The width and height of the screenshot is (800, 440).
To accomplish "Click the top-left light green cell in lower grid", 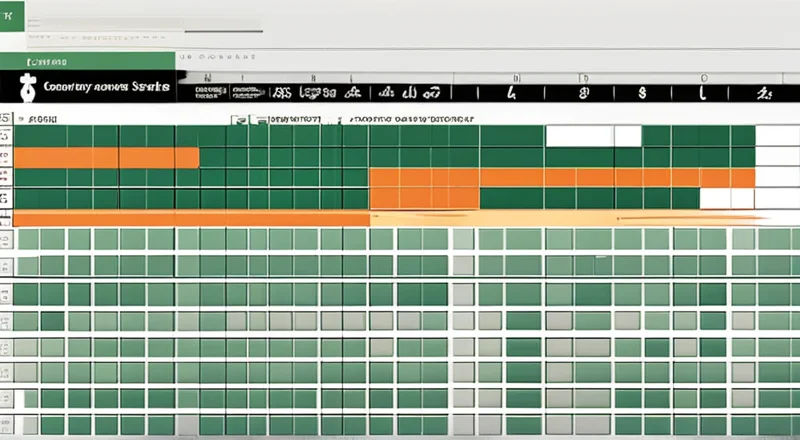I will point(28,239).
